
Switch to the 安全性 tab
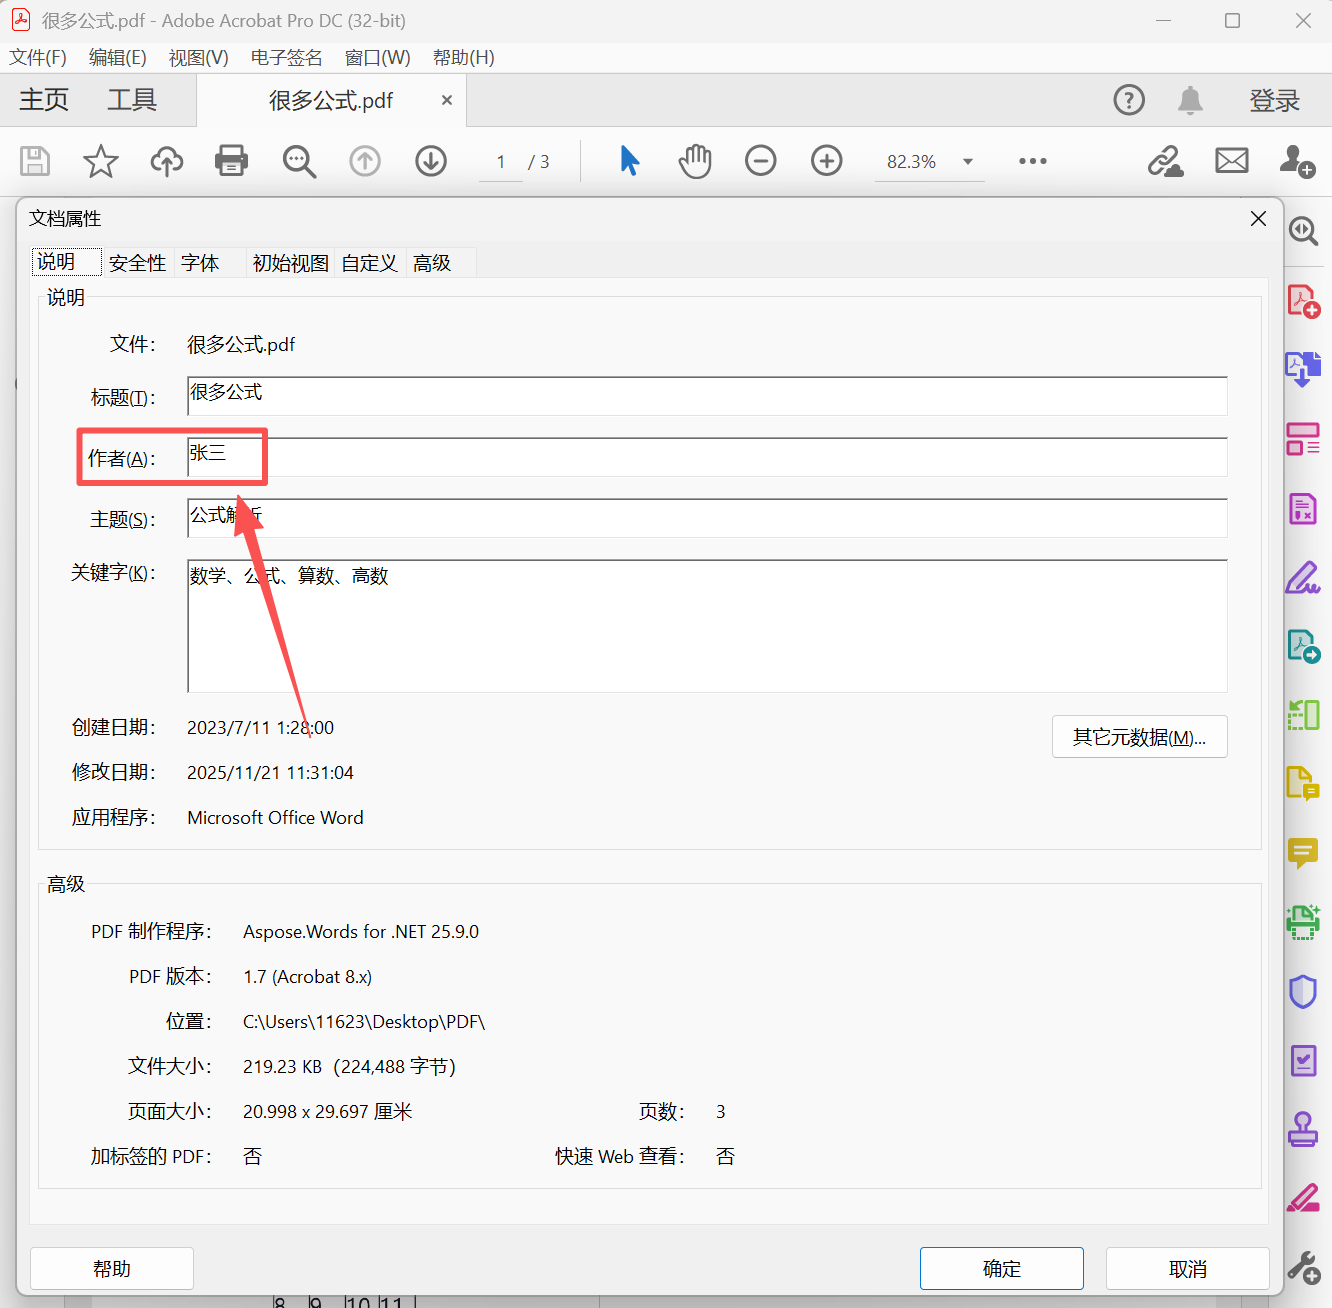(x=137, y=262)
